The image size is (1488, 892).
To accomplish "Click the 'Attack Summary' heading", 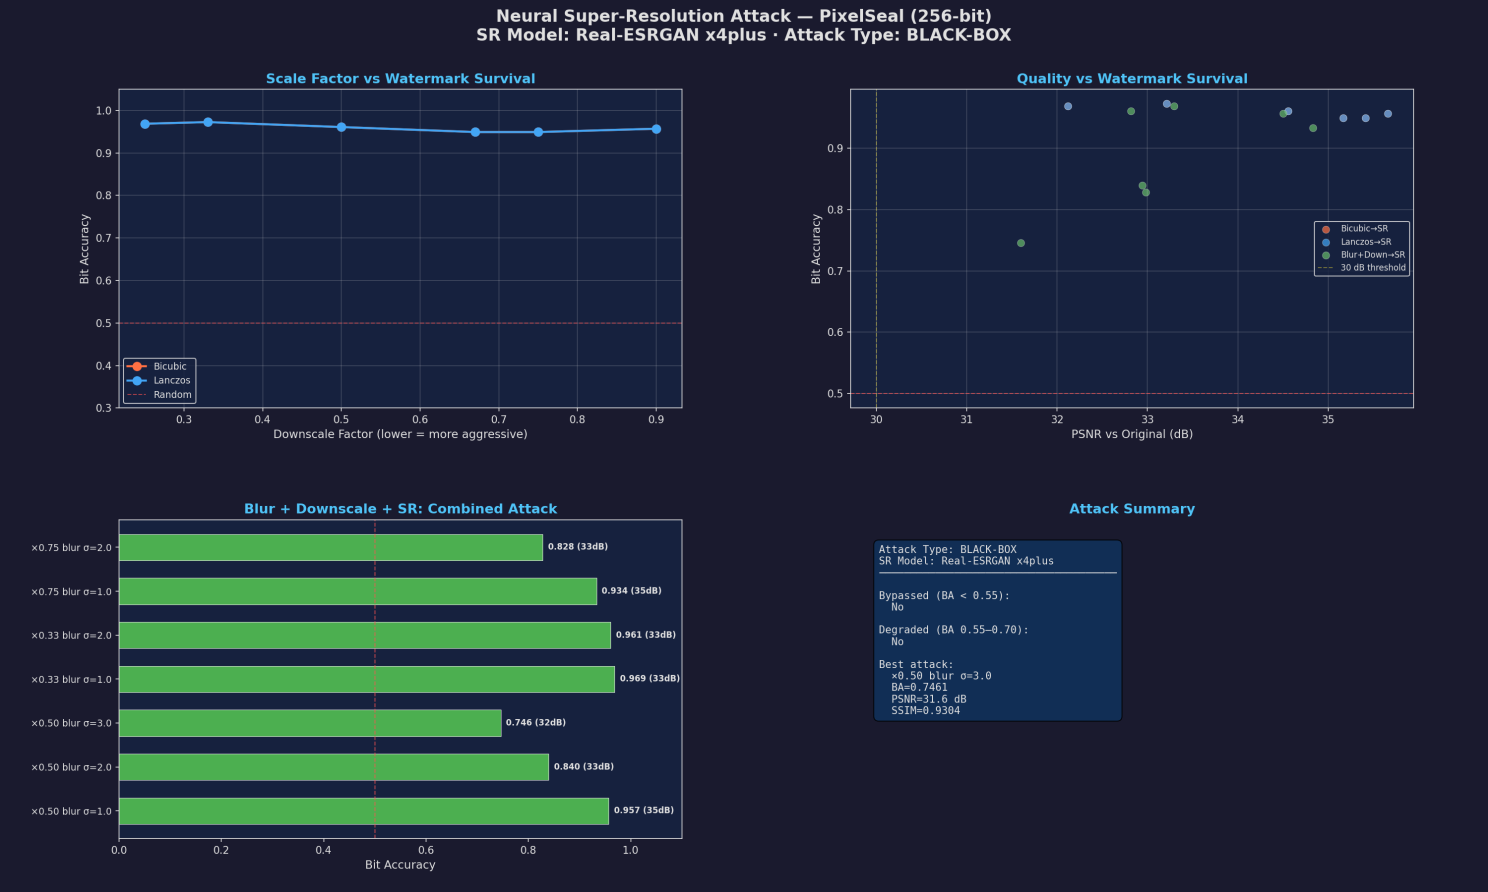I will tap(1132, 509).
